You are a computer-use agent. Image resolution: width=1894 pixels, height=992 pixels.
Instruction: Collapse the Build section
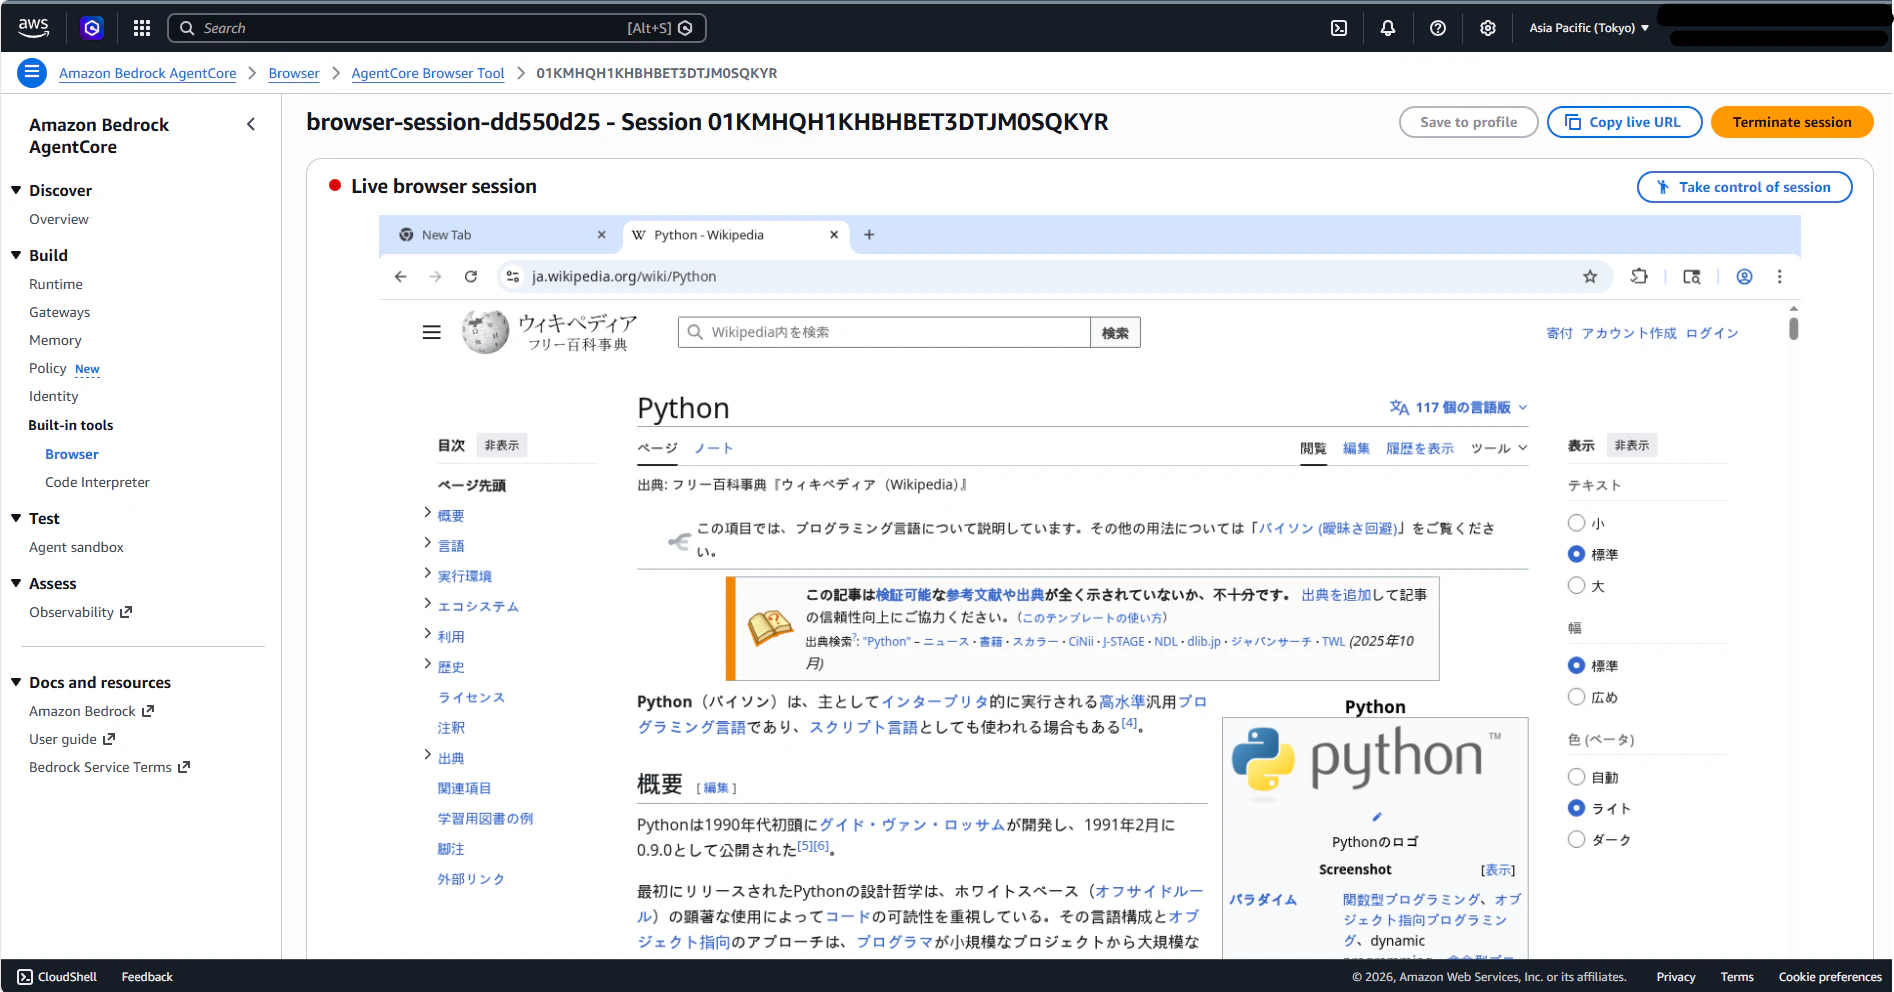pos(16,255)
